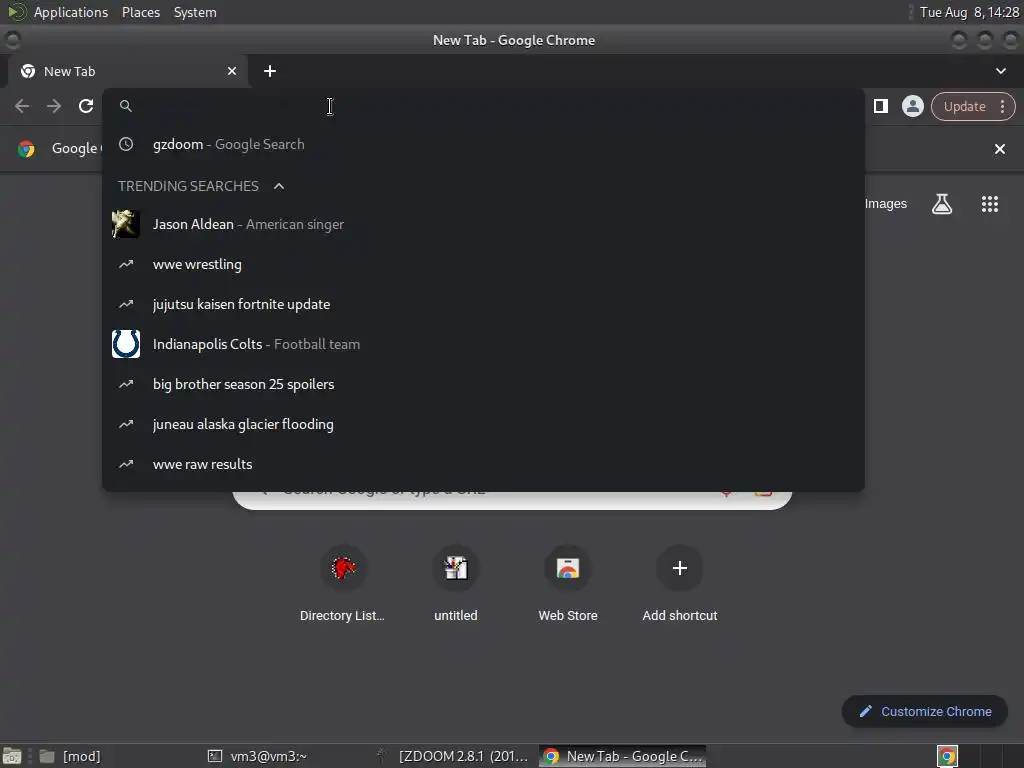The width and height of the screenshot is (1024, 768).
Task: Go back using the back arrow
Action: click(22, 106)
